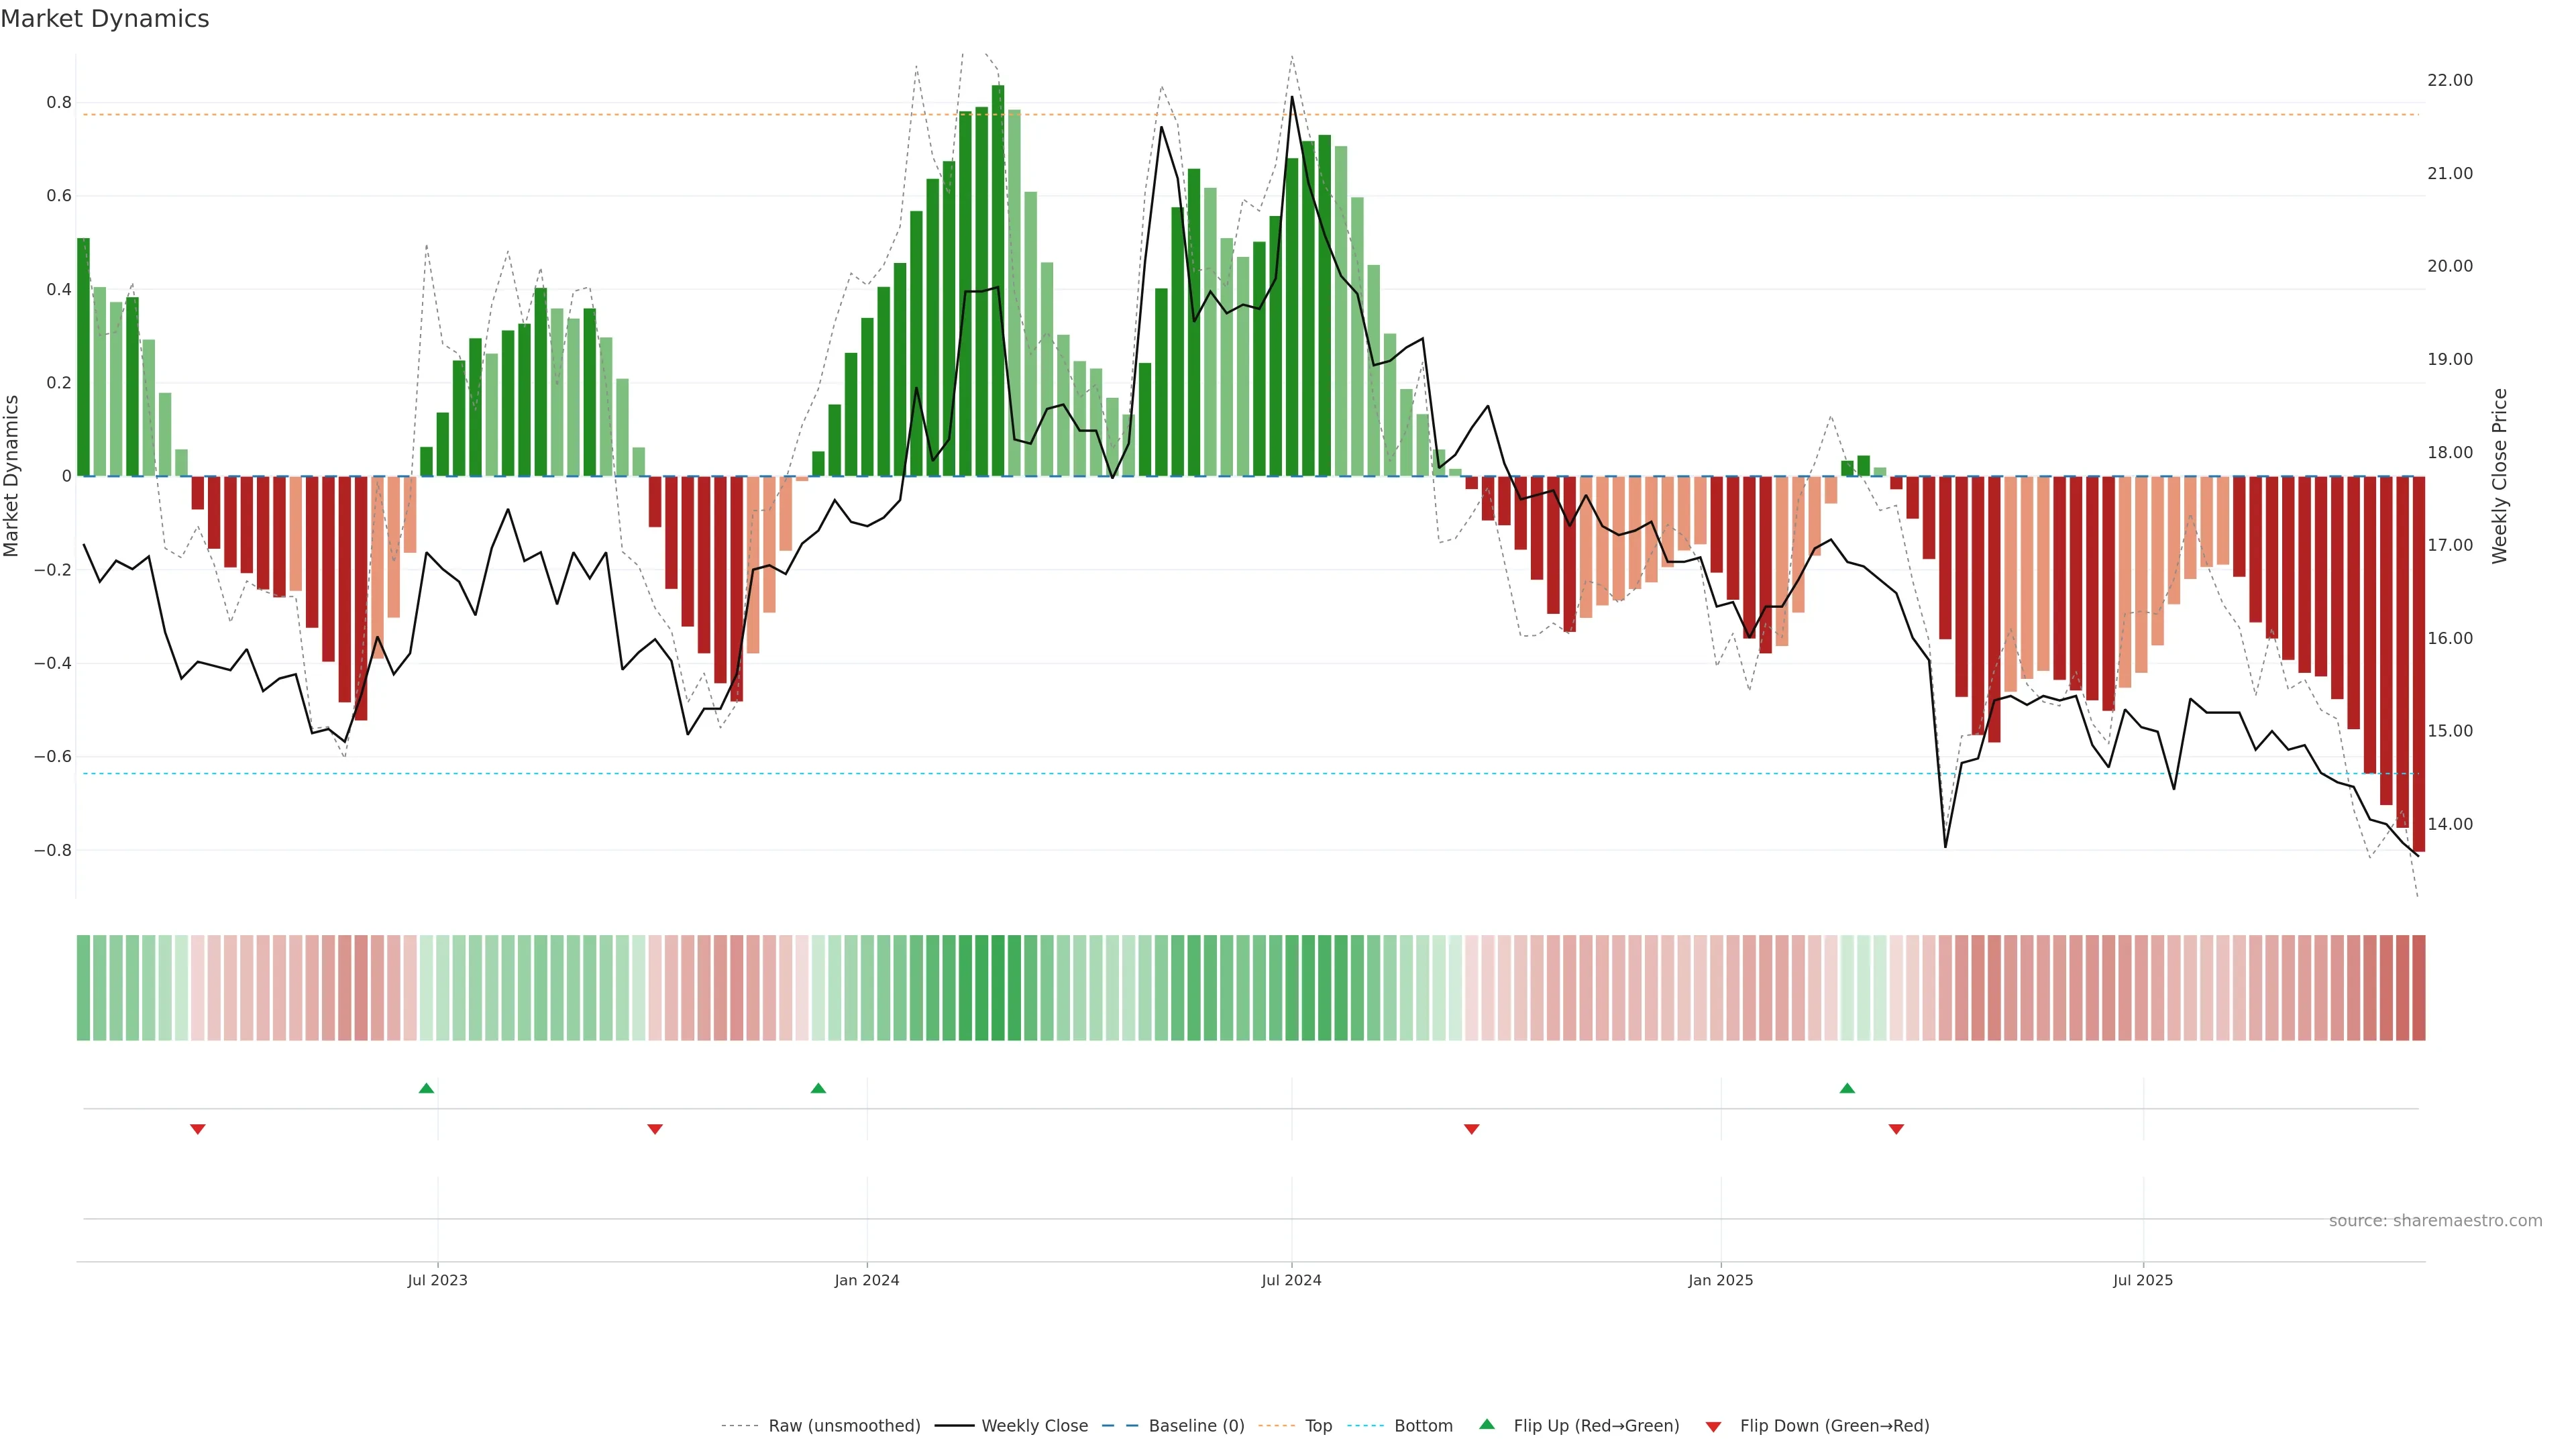Click the green flip-up triangle before Jul 2023
The height and width of the screenshot is (1449, 2576).
426,1088
